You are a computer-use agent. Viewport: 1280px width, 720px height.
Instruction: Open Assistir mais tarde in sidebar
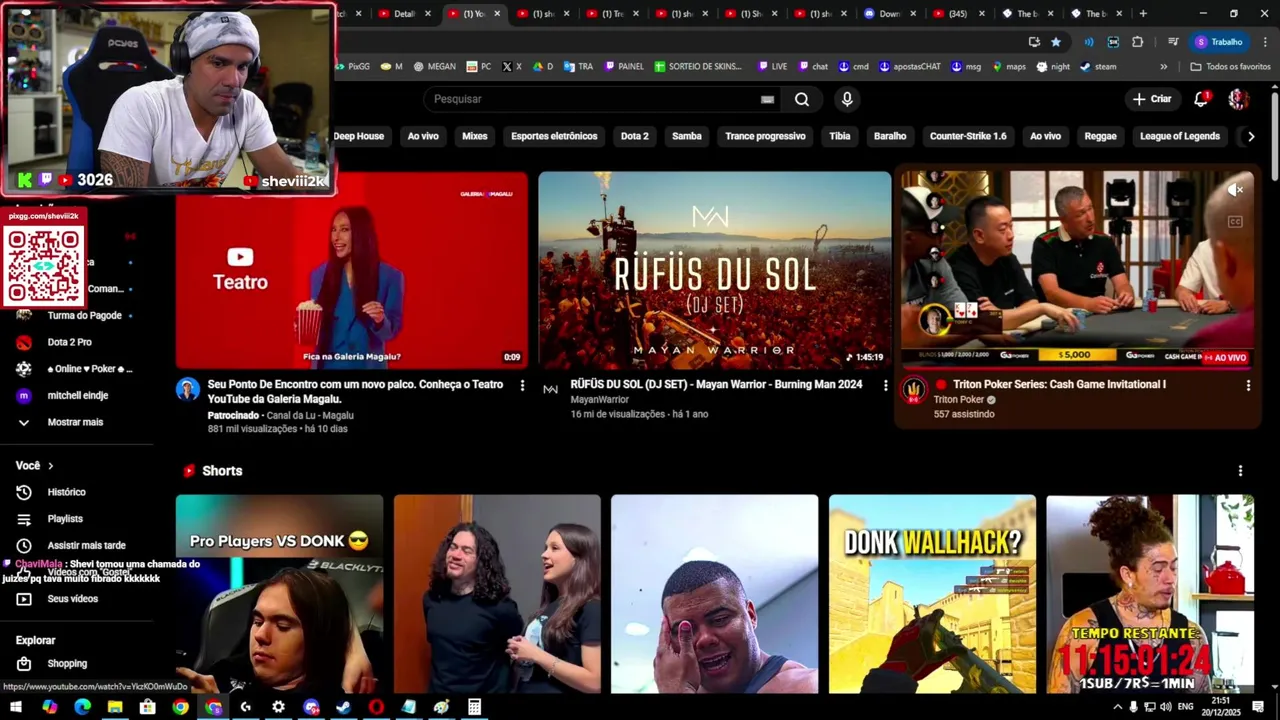click(x=86, y=545)
